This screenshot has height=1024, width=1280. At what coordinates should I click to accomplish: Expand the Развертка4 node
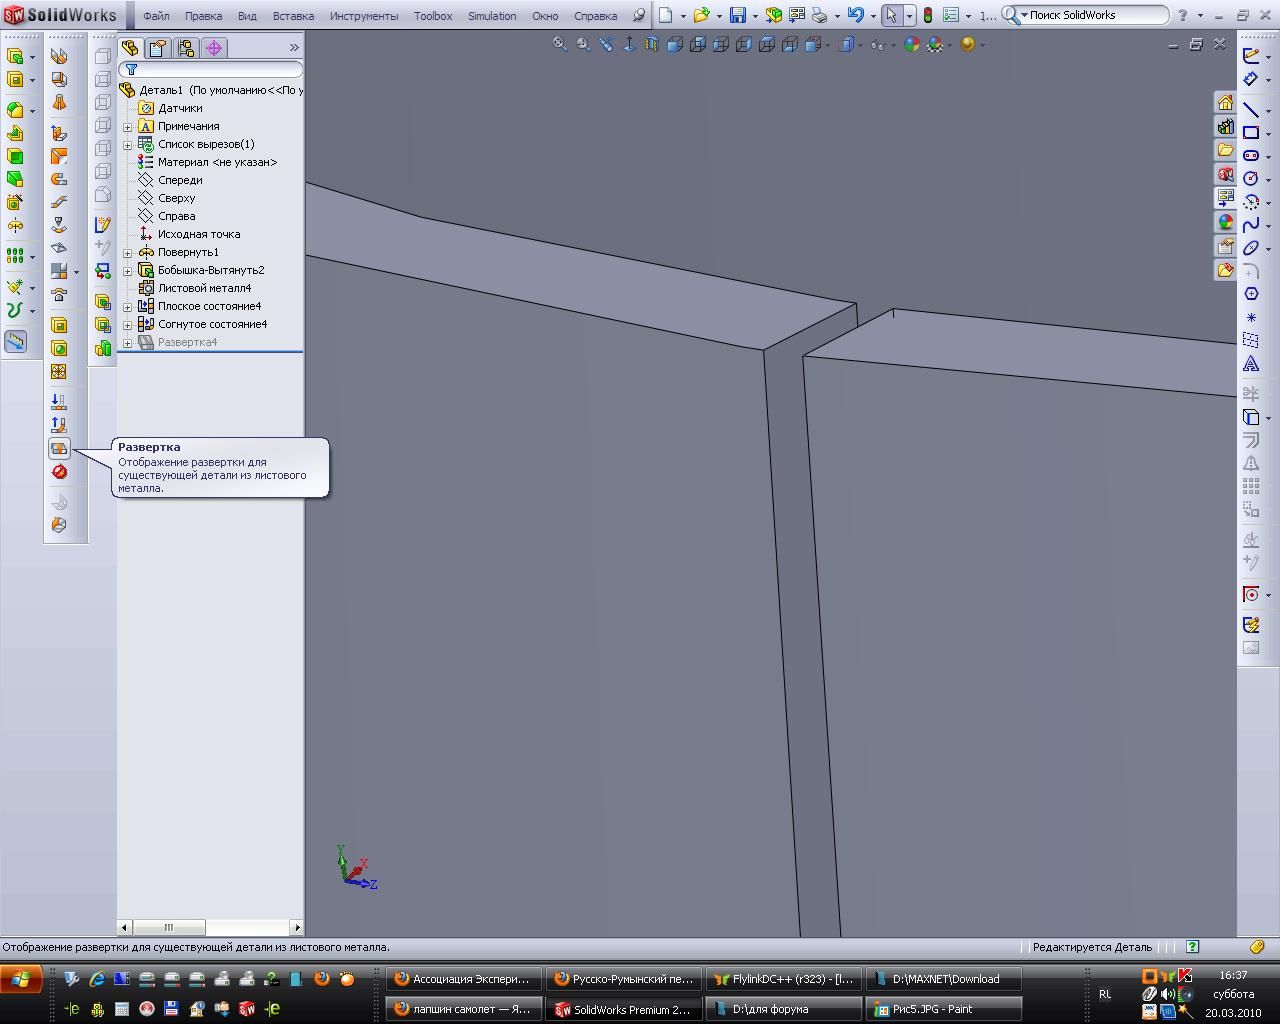[128, 343]
